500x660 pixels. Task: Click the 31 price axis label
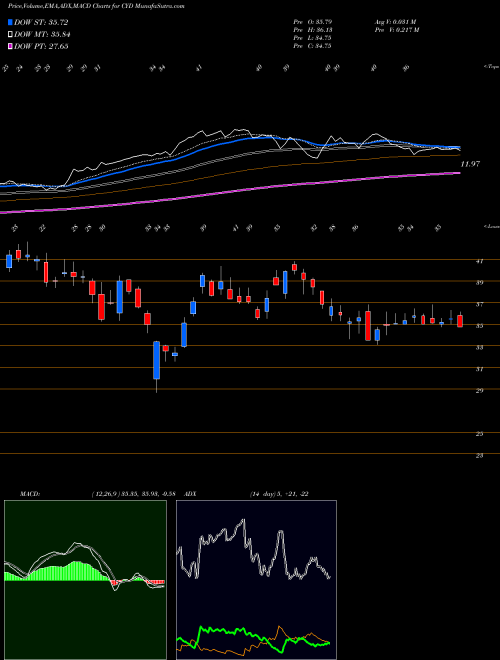click(479, 369)
